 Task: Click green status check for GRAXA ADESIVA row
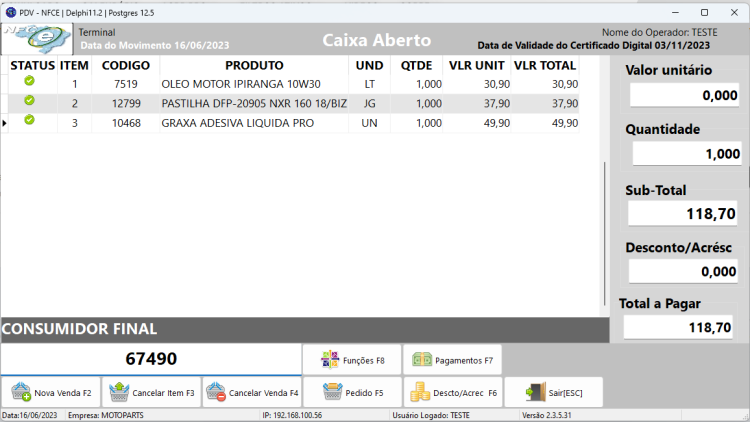pos(29,120)
